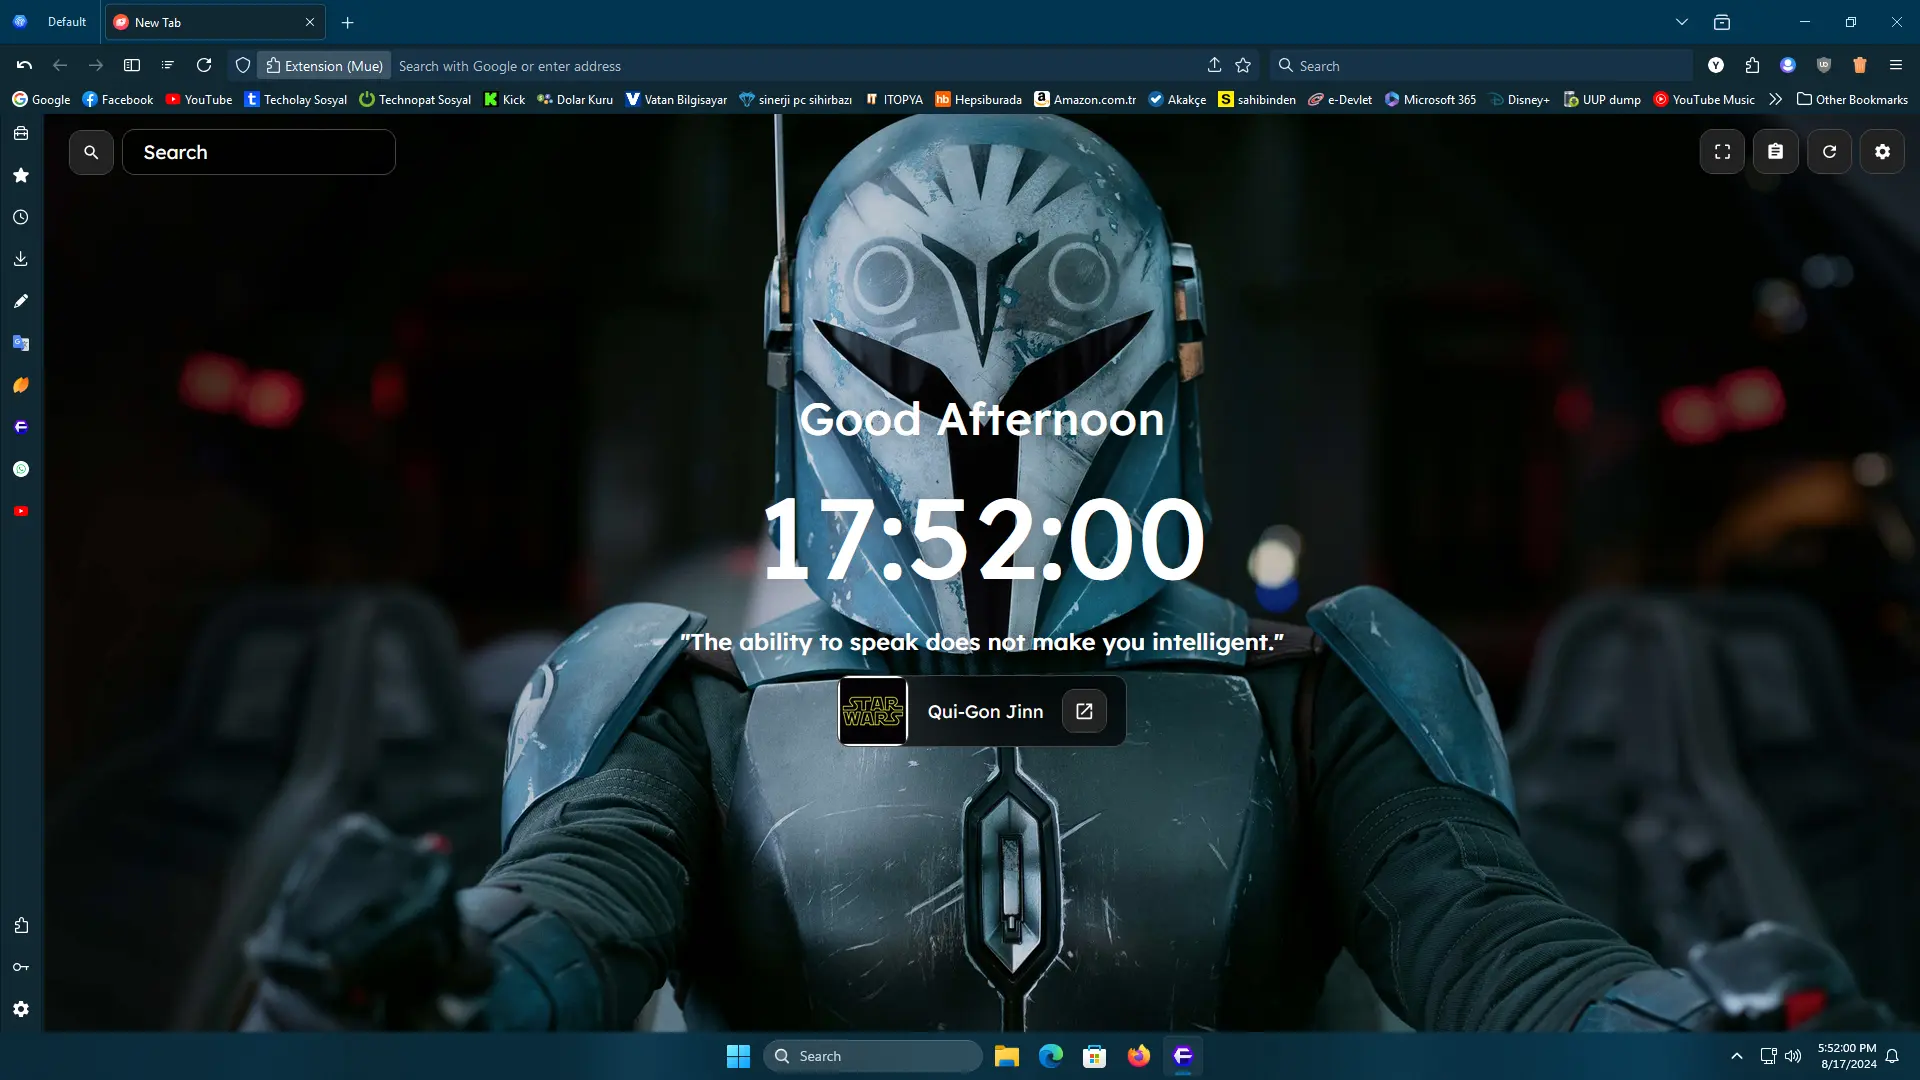
Task: Open the sidebar passwords key icon
Action: [21, 967]
